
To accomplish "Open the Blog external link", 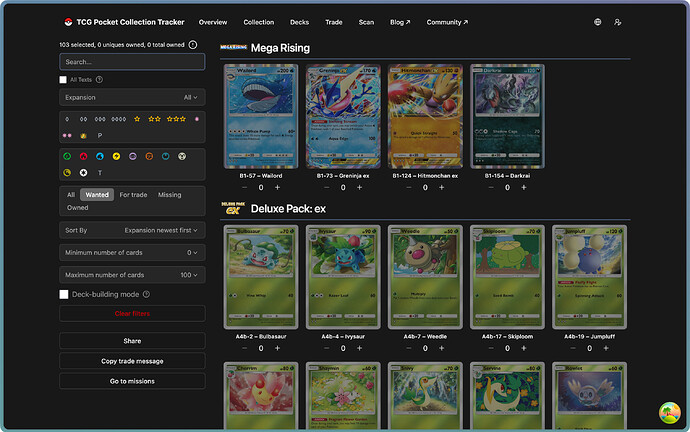I will tap(400, 22).
